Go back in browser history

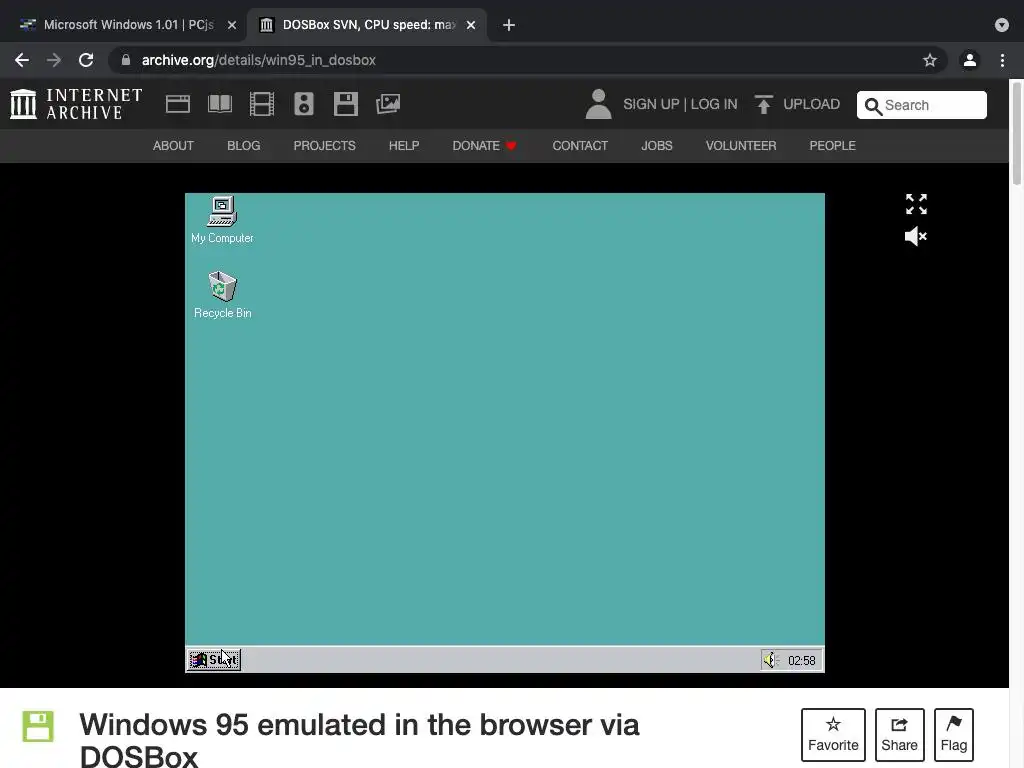click(22, 60)
